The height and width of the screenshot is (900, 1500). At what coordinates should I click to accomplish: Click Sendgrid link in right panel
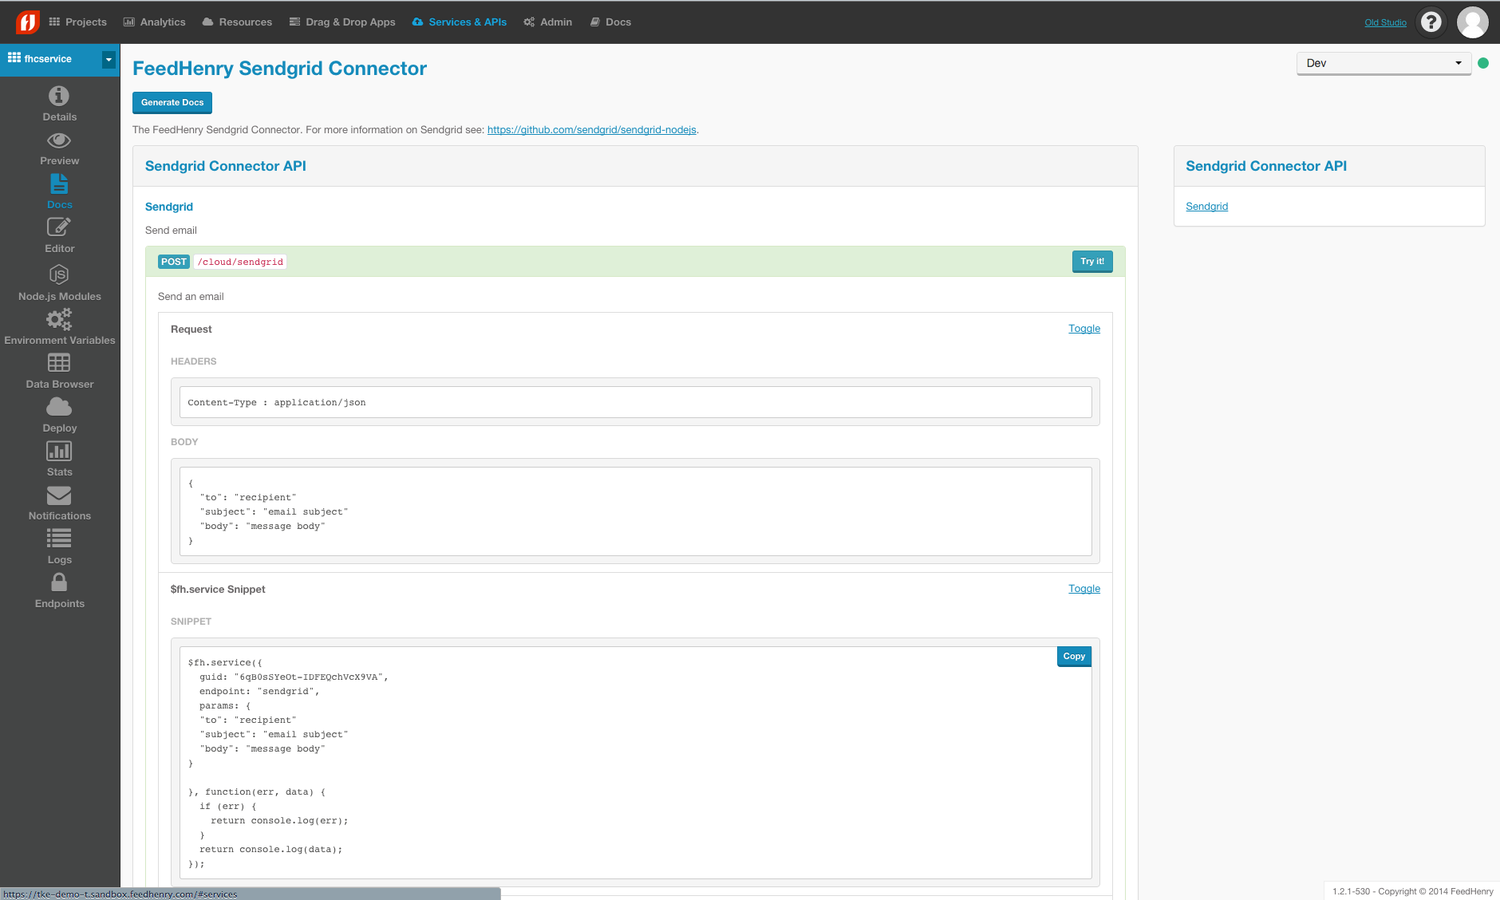[1207, 207]
